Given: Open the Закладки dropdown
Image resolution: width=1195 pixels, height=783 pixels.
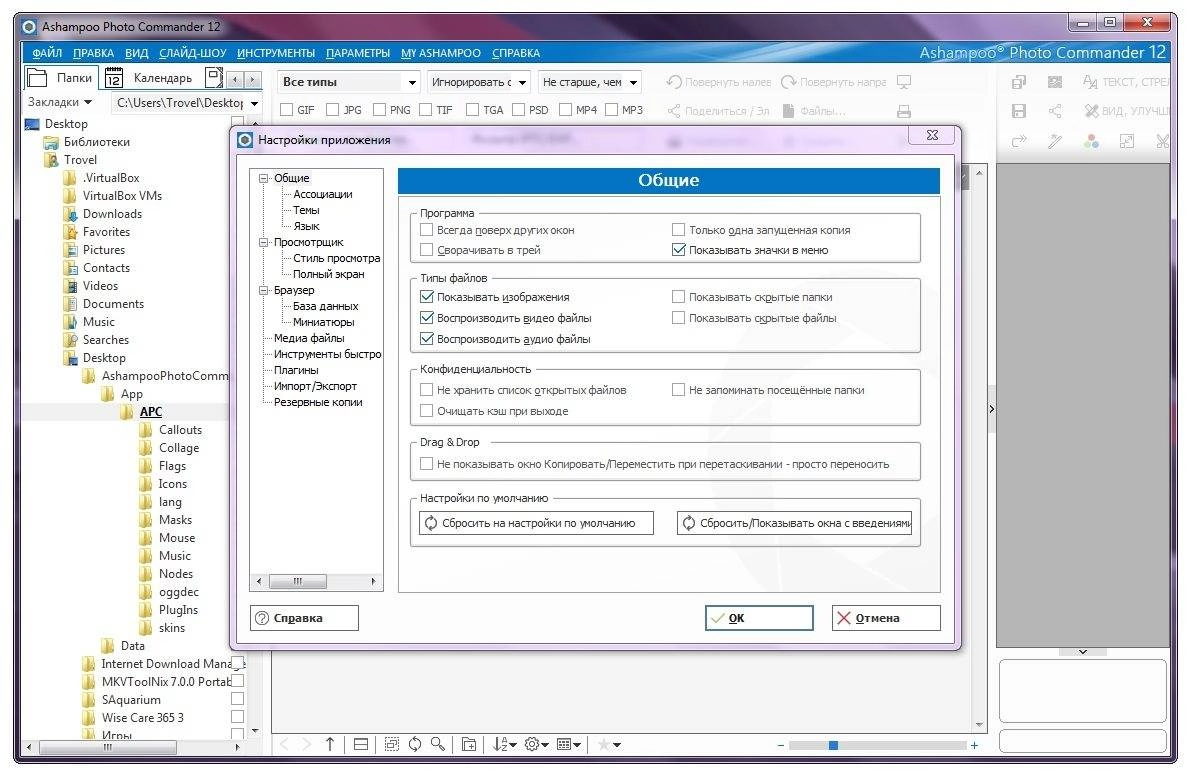Looking at the screenshot, I should 59,102.
